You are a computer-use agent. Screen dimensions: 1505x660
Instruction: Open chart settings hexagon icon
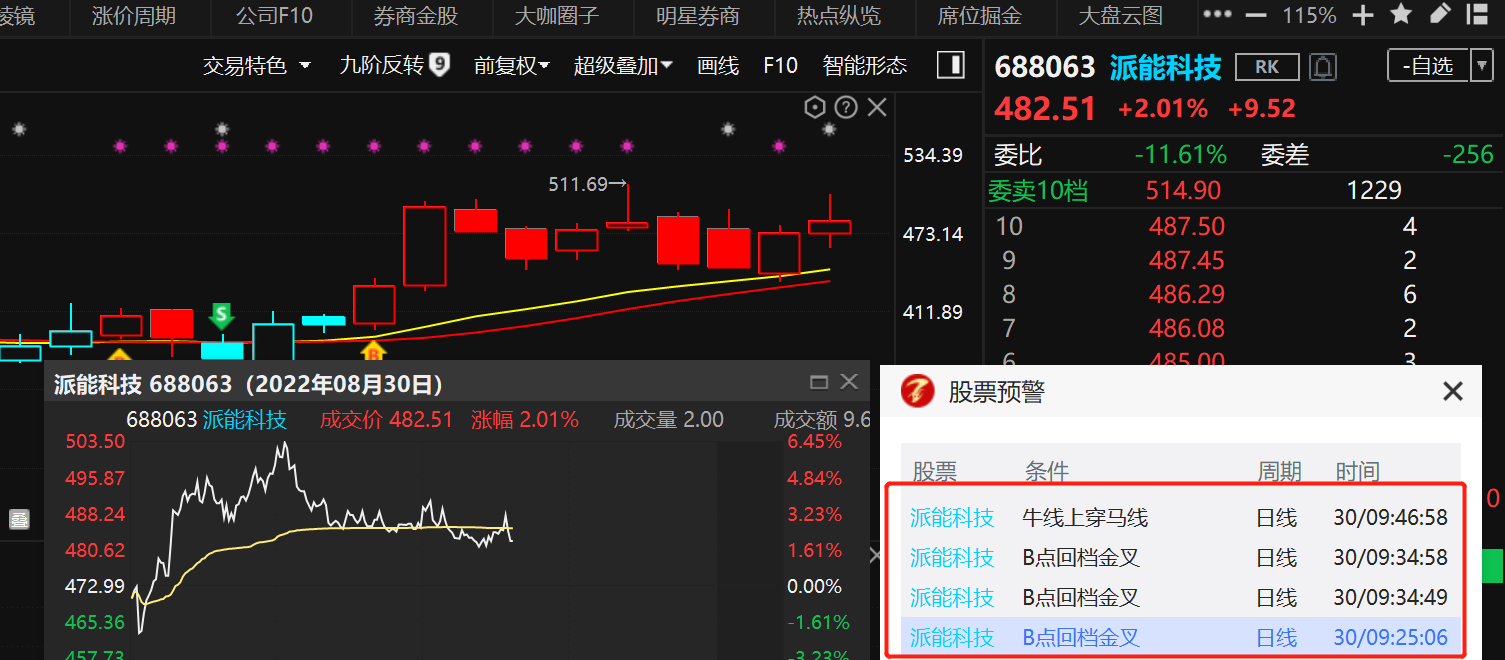815,107
